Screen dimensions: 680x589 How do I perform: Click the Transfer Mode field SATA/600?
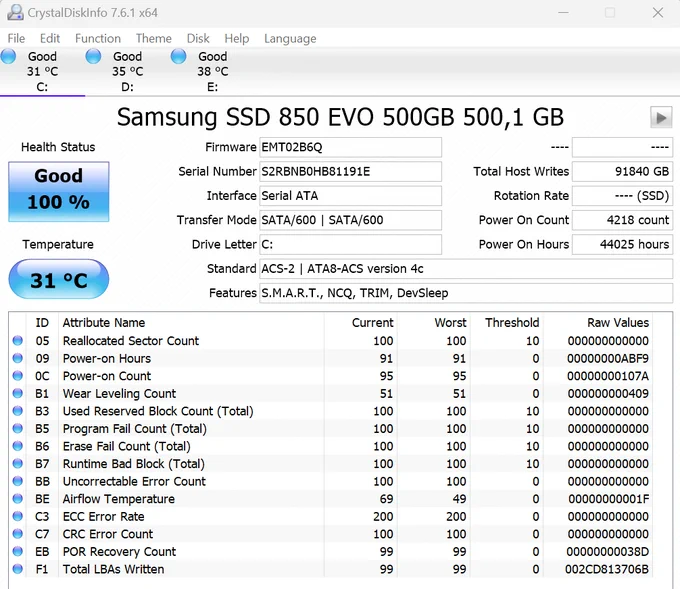(x=350, y=220)
